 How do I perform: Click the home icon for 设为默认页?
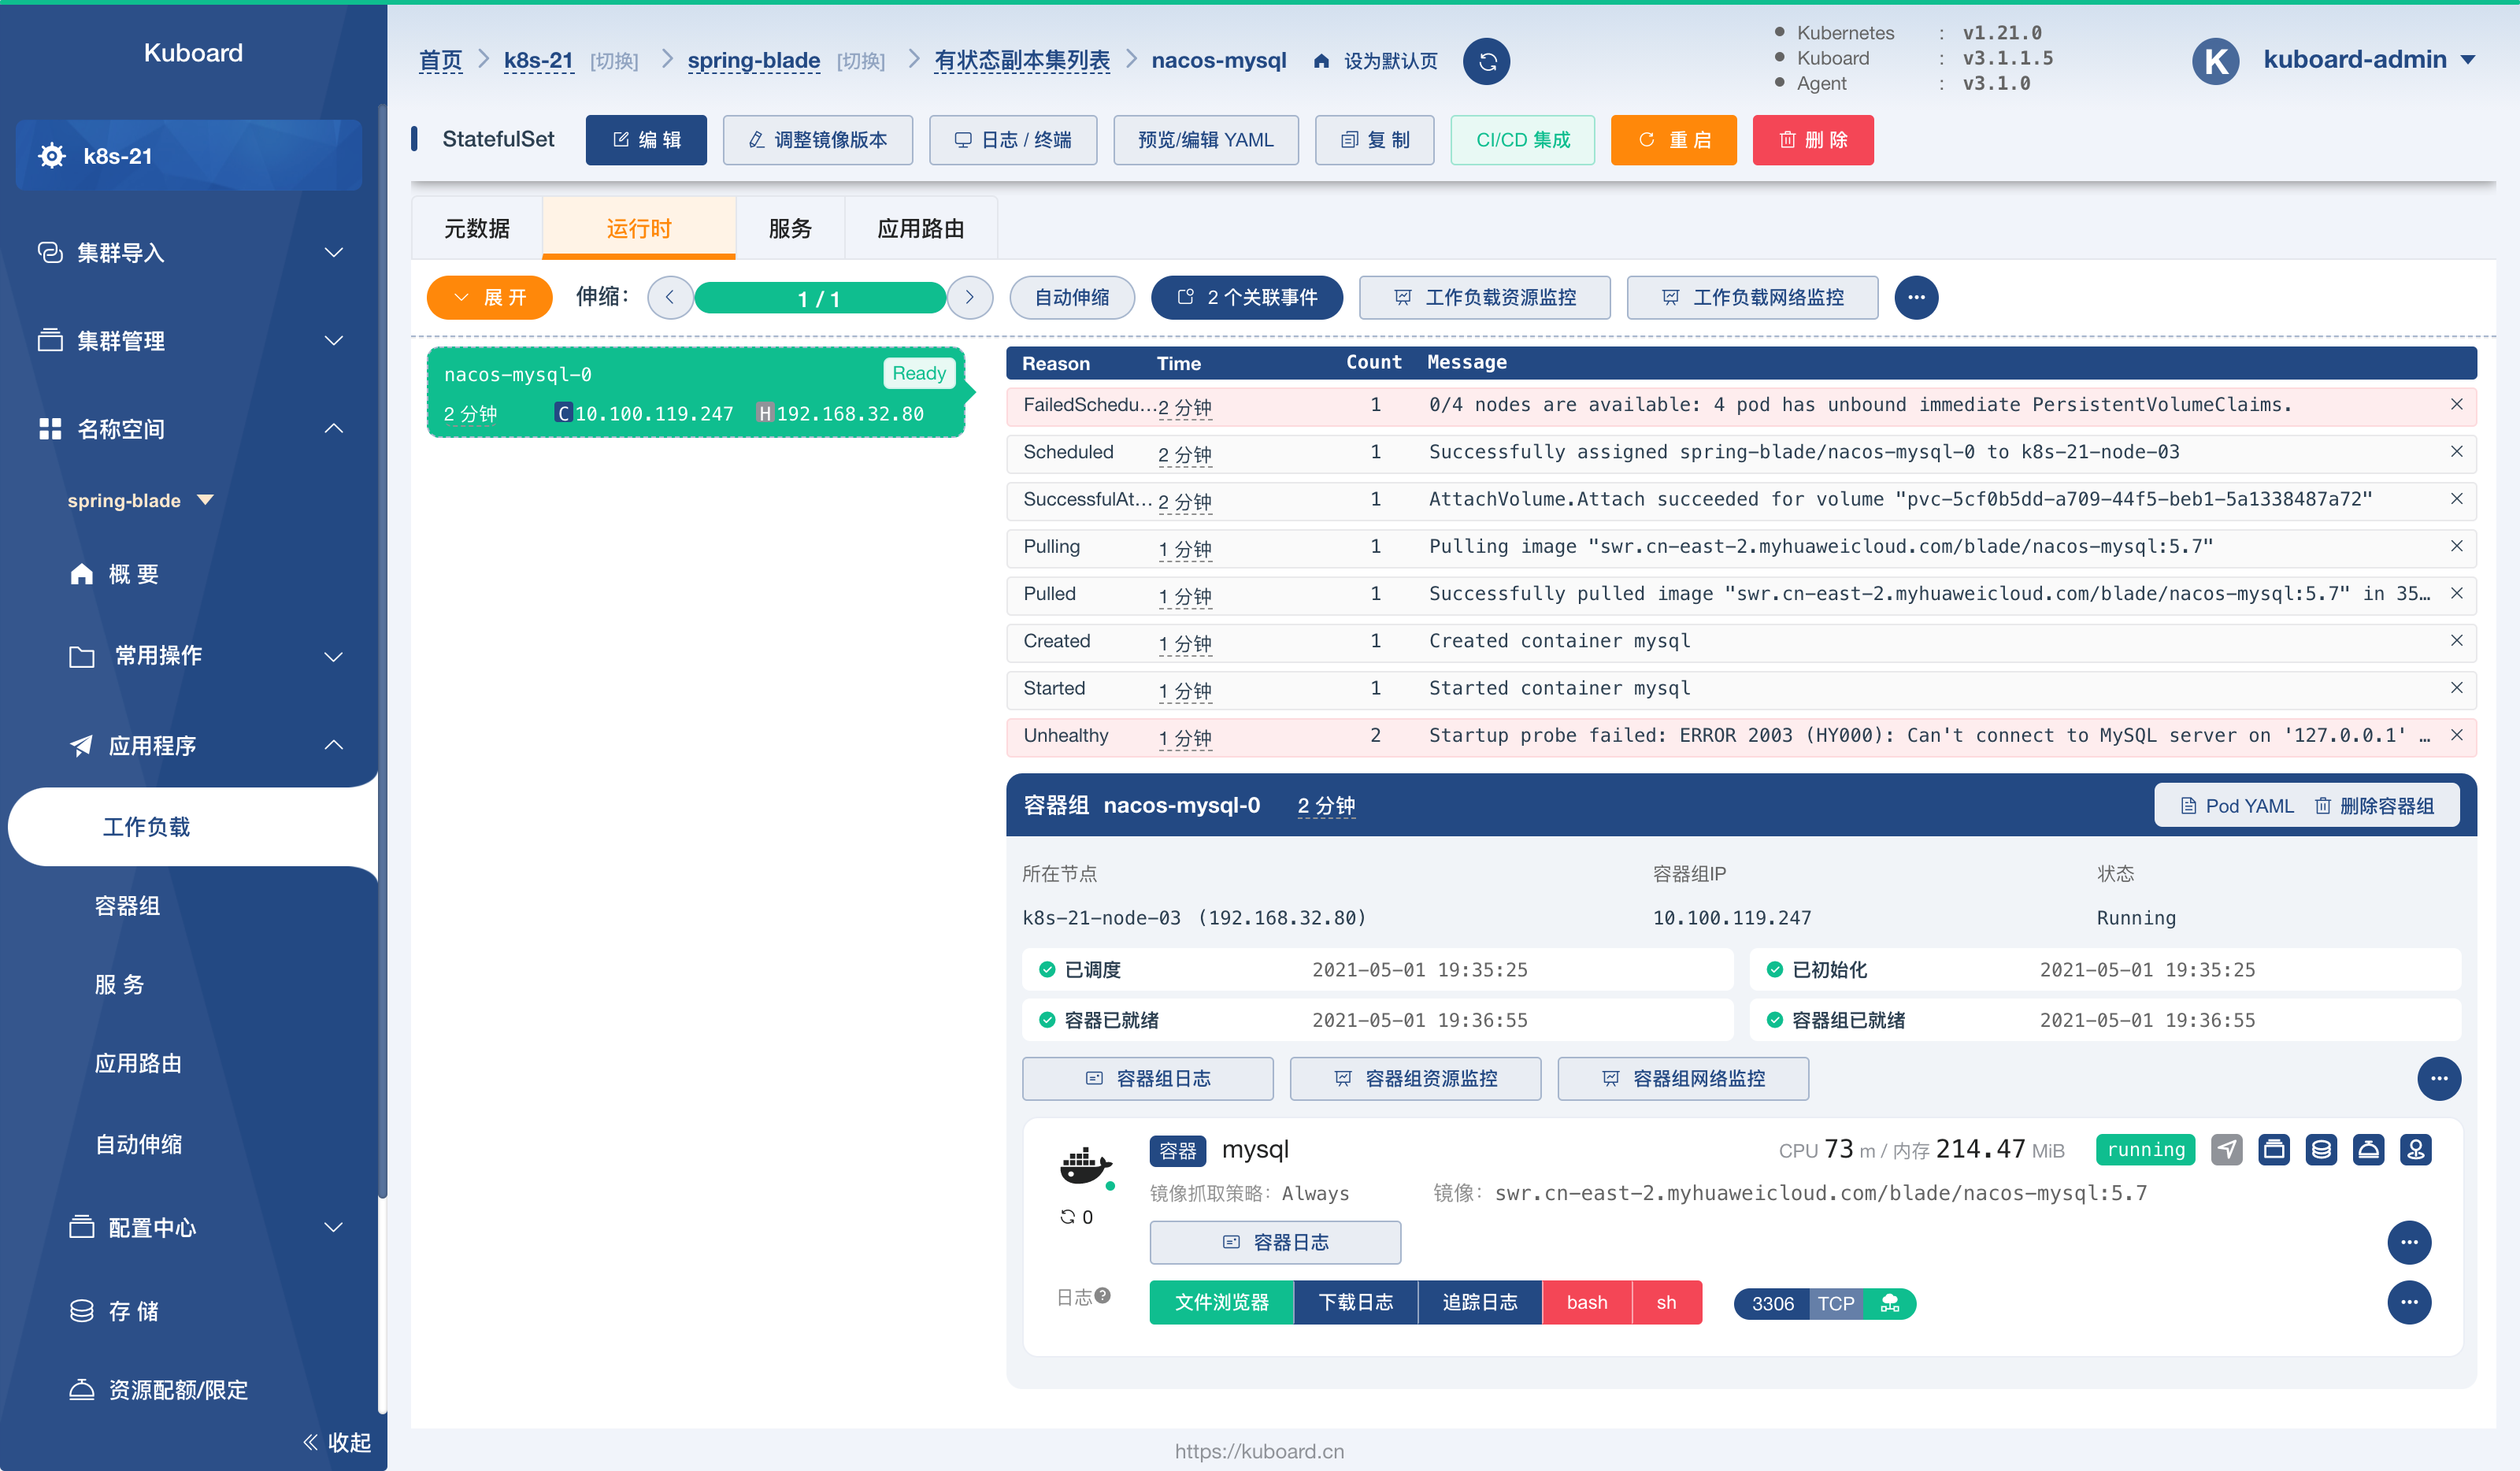[x=1321, y=61]
